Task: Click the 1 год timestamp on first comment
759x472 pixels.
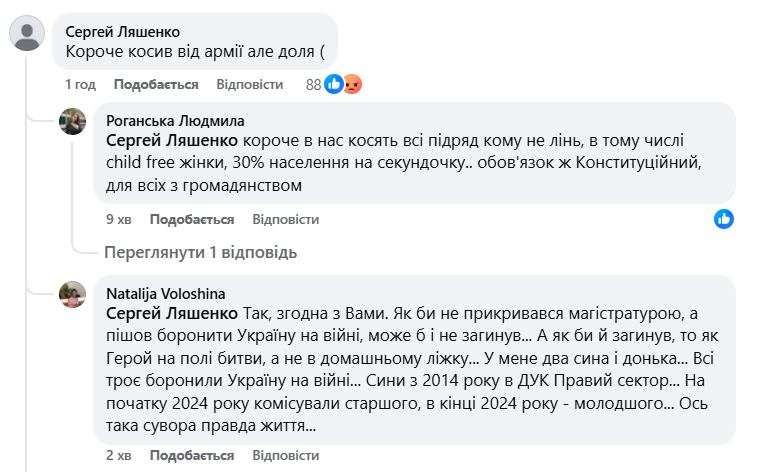Action: [x=80, y=85]
